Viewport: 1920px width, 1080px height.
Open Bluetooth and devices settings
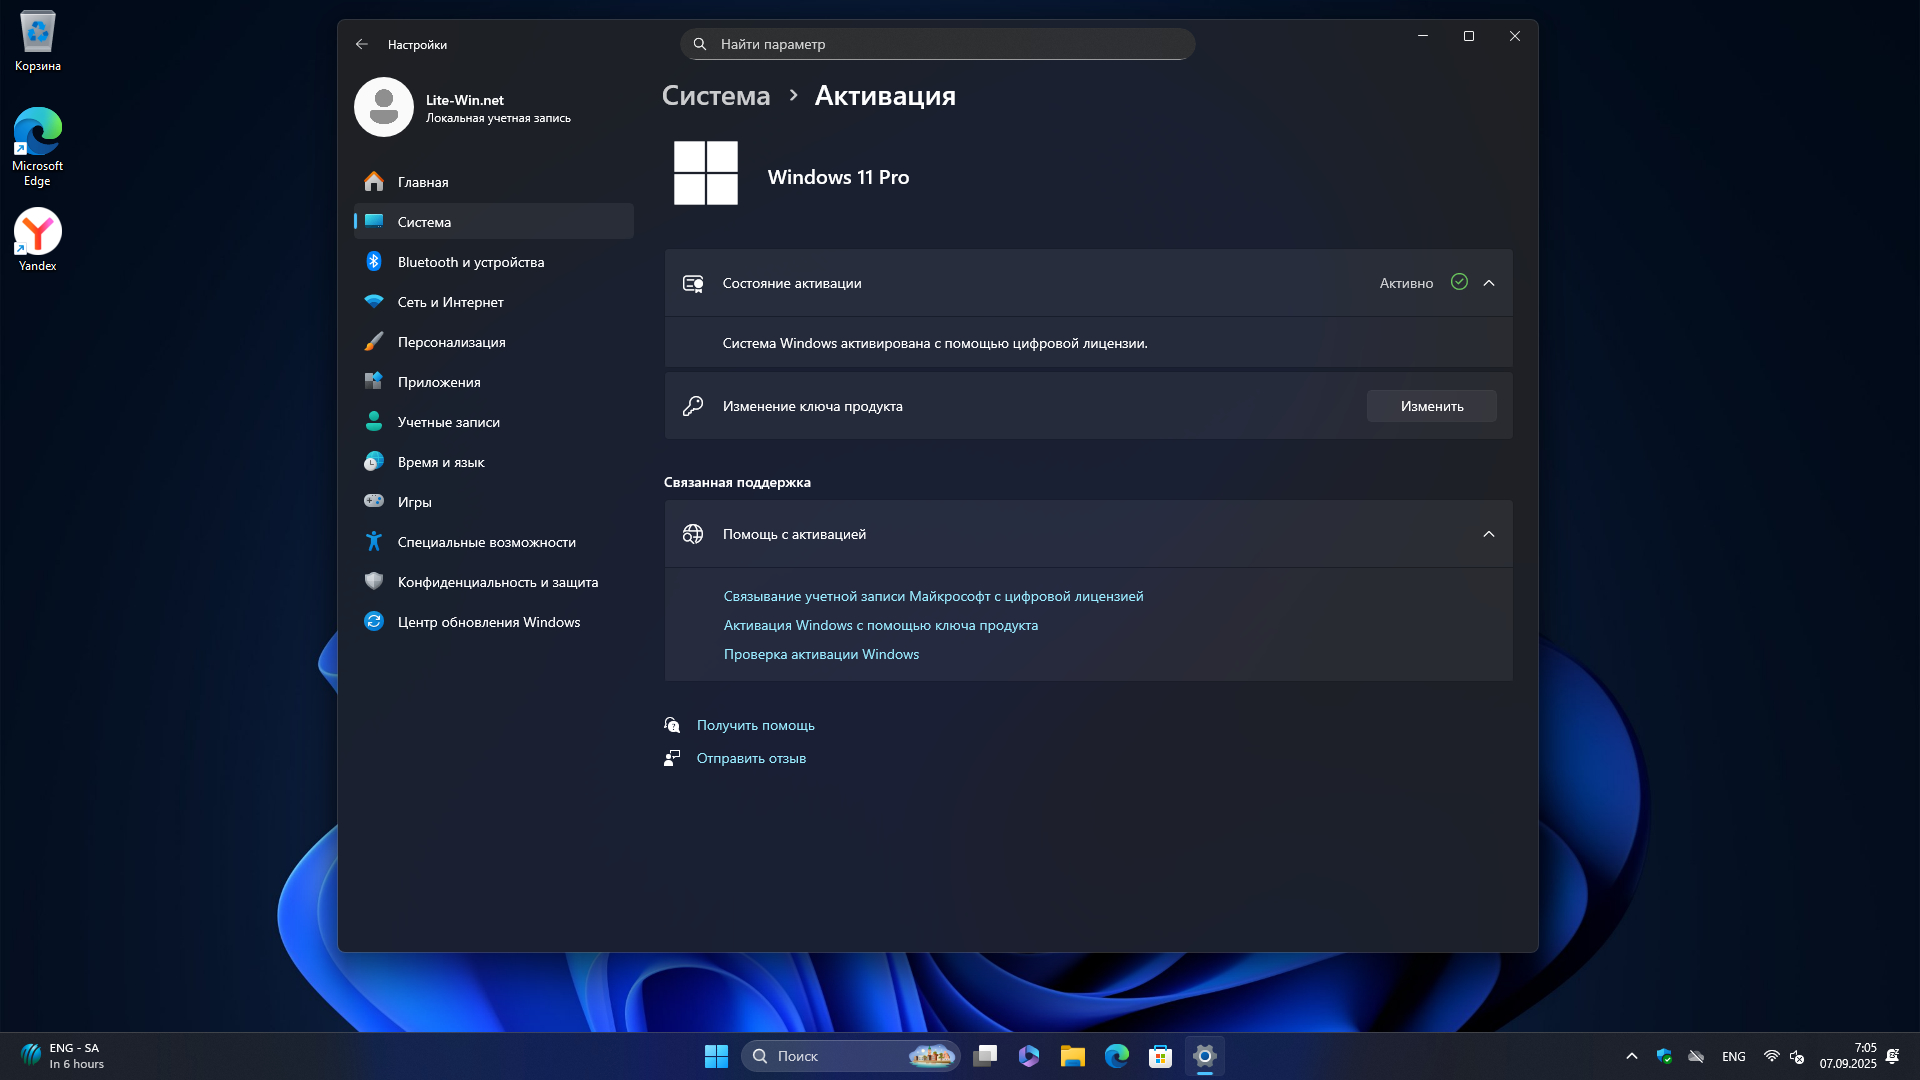(494, 262)
